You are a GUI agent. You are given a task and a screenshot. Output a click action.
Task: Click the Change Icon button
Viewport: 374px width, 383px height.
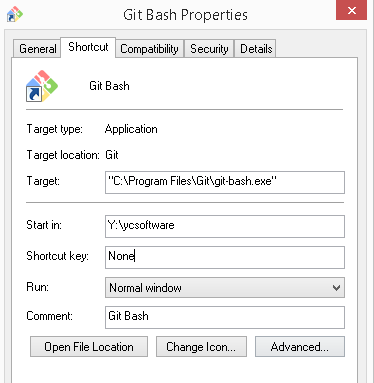tap(201, 347)
